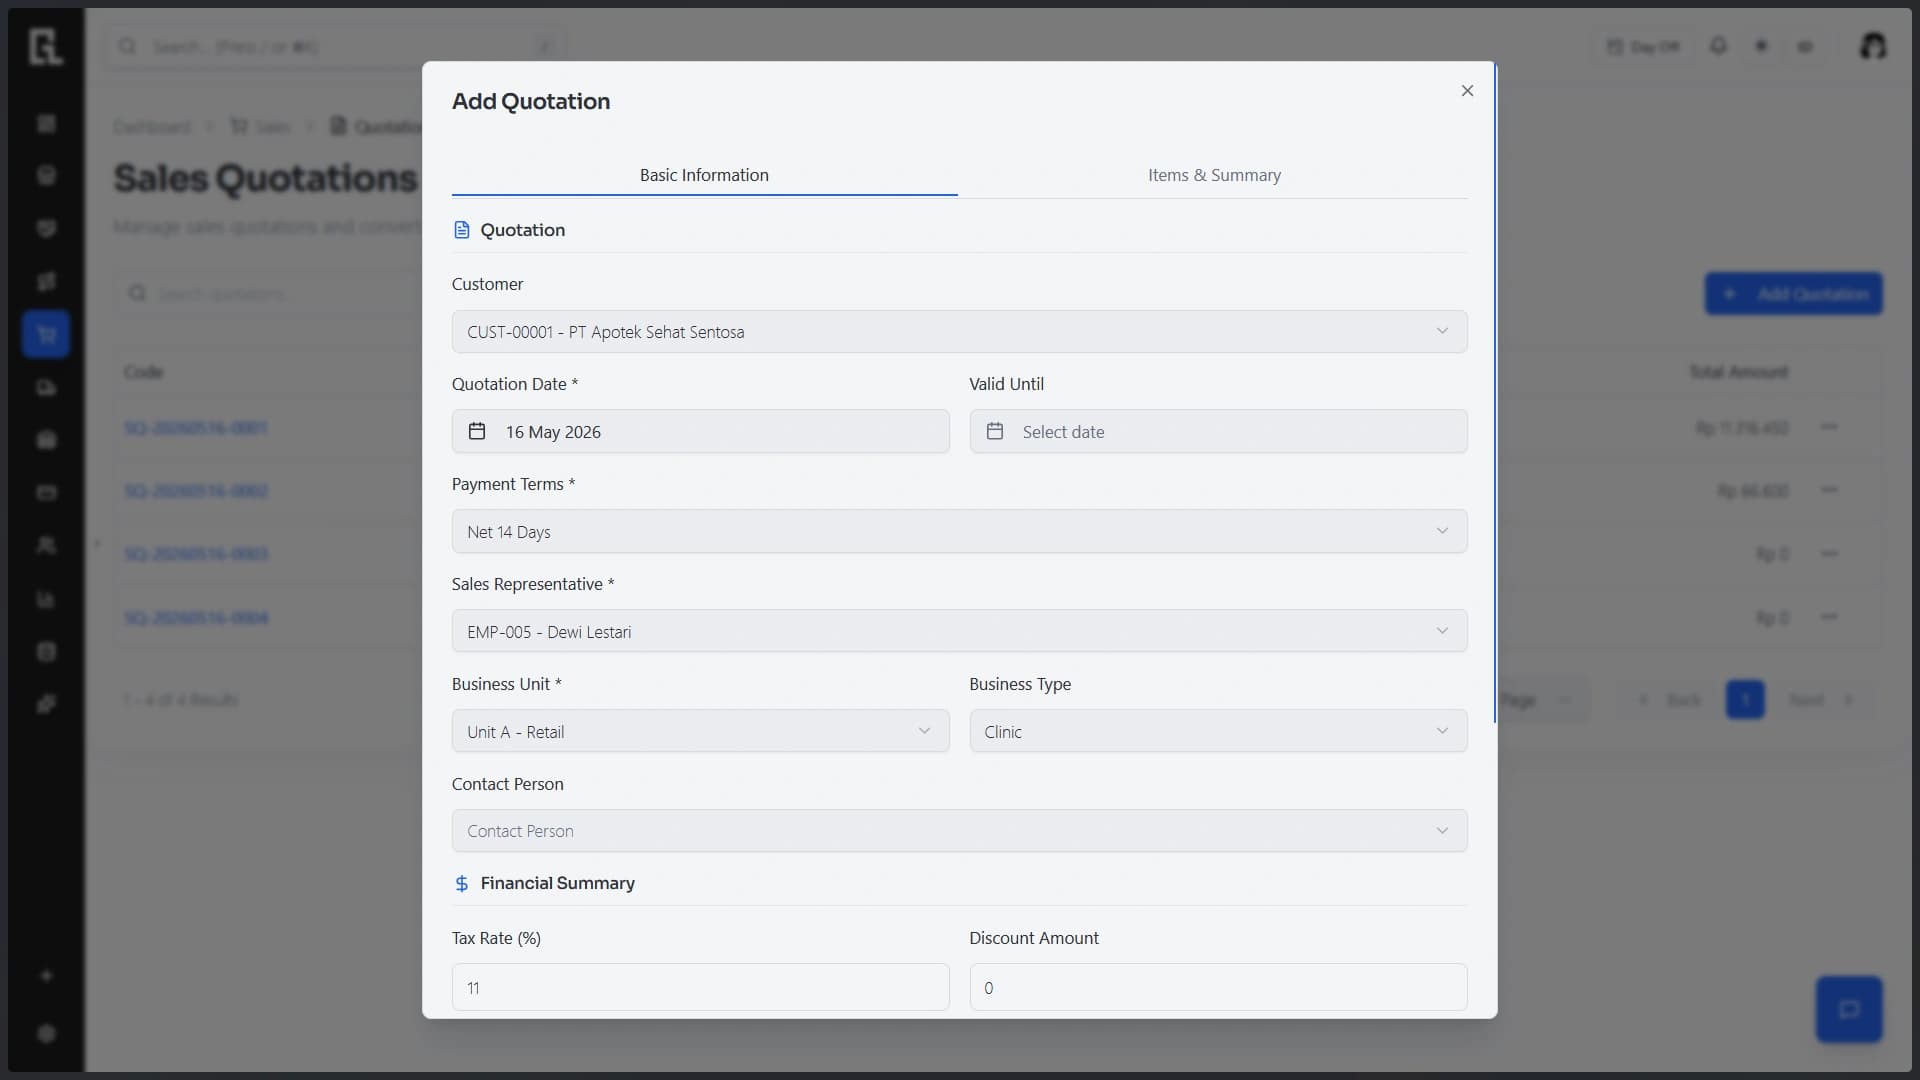Click the quotation document icon in section header

pyautogui.click(x=461, y=230)
